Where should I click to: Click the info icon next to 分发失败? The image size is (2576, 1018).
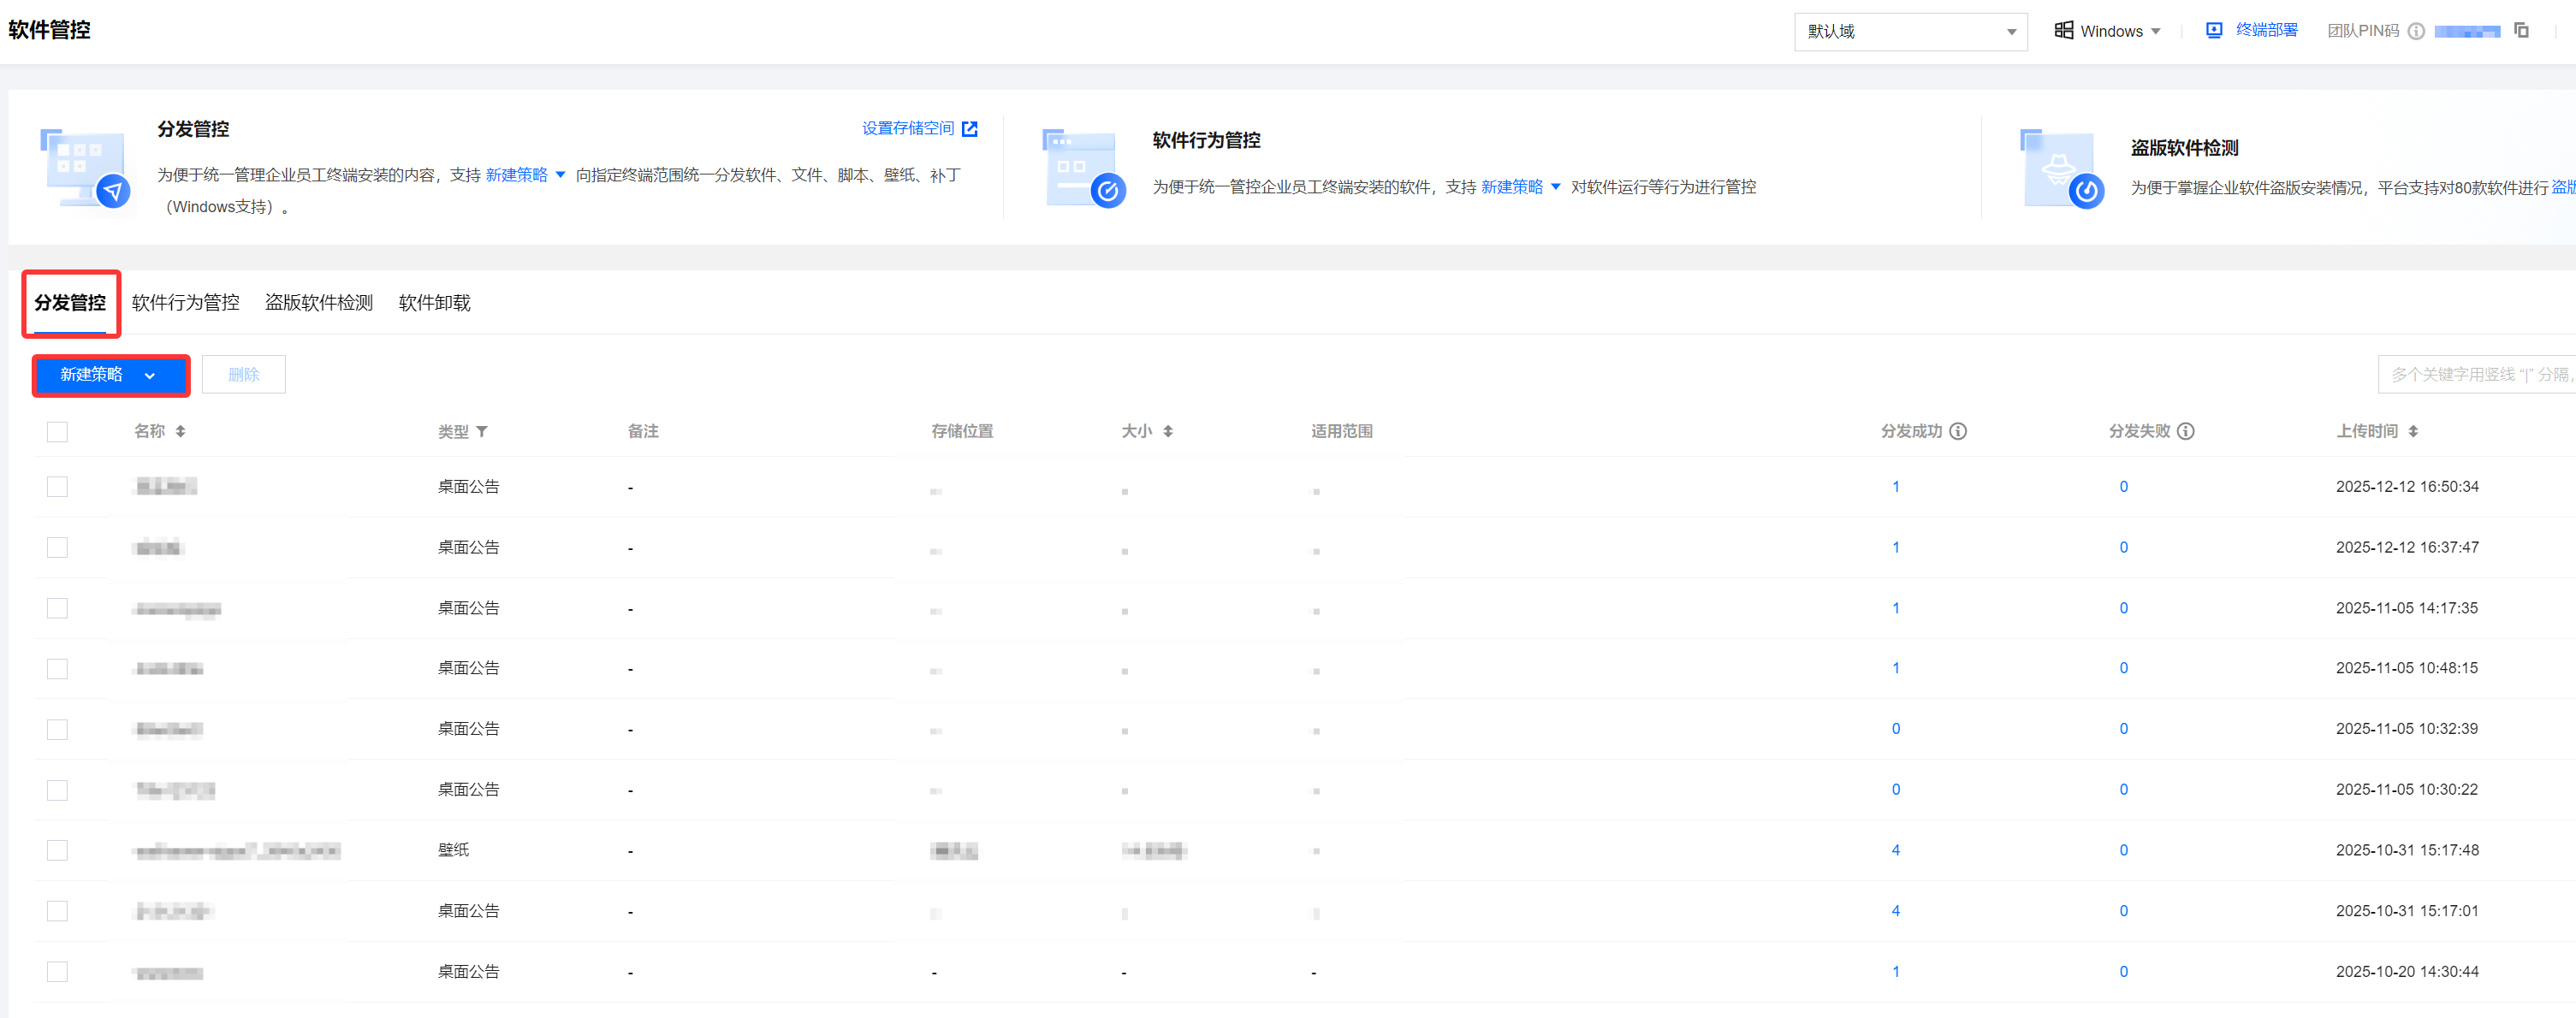tap(2186, 431)
